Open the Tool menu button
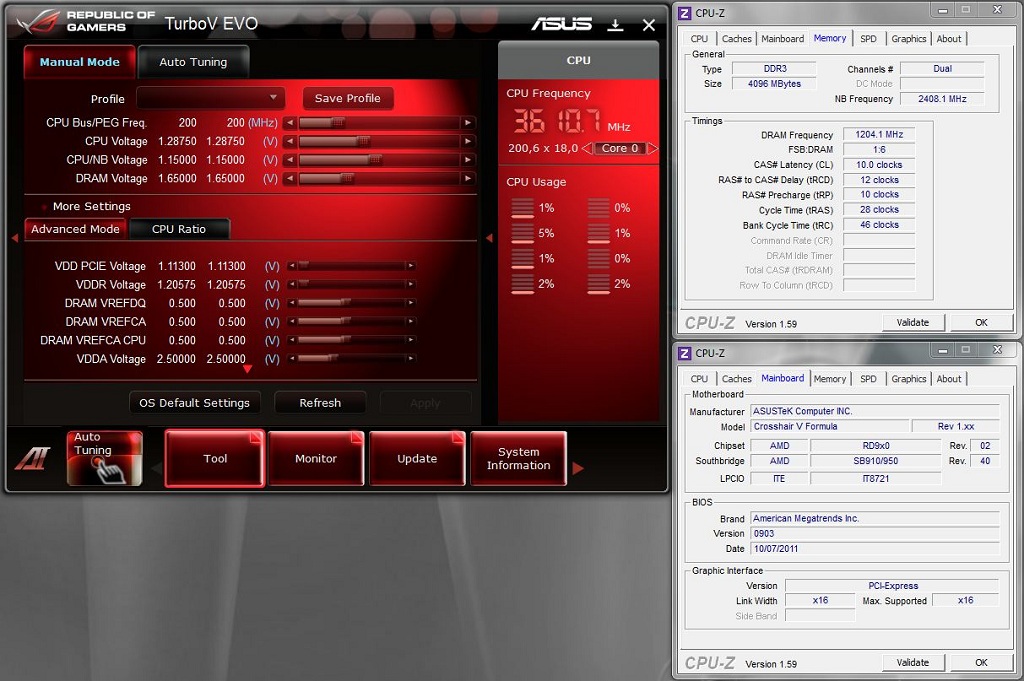This screenshot has width=1024, height=681. tap(215, 458)
